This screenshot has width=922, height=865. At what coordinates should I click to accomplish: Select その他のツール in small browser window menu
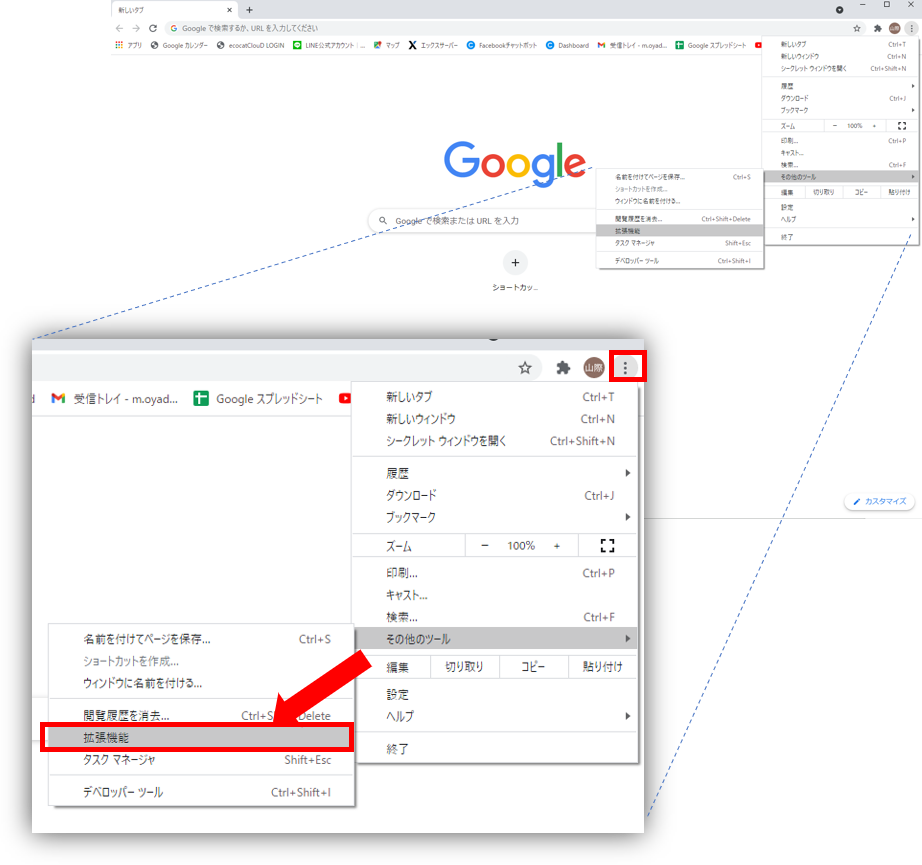click(x=840, y=177)
